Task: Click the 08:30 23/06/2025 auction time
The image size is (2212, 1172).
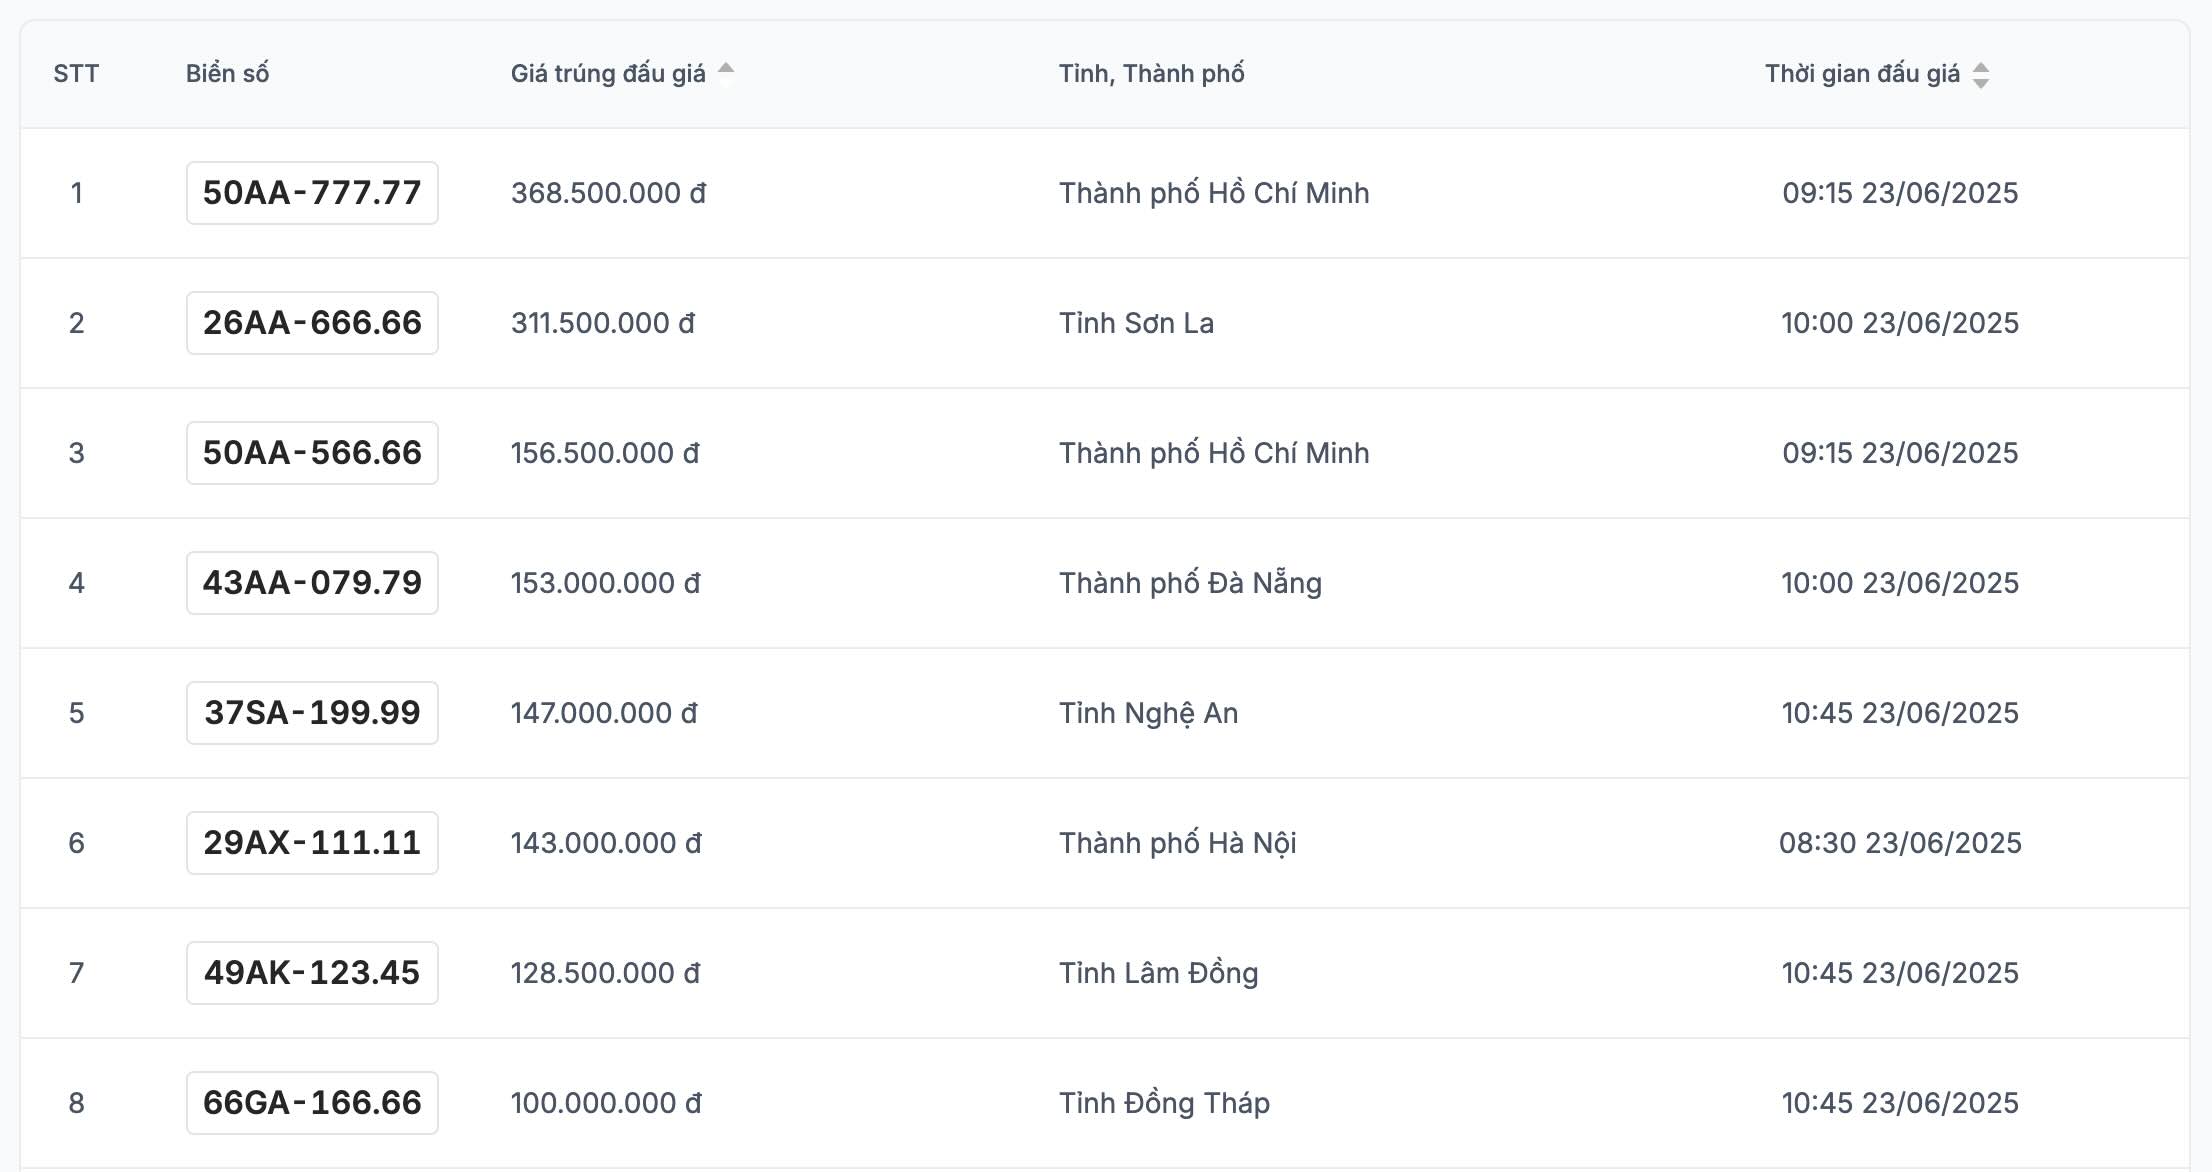Action: [x=1899, y=843]
